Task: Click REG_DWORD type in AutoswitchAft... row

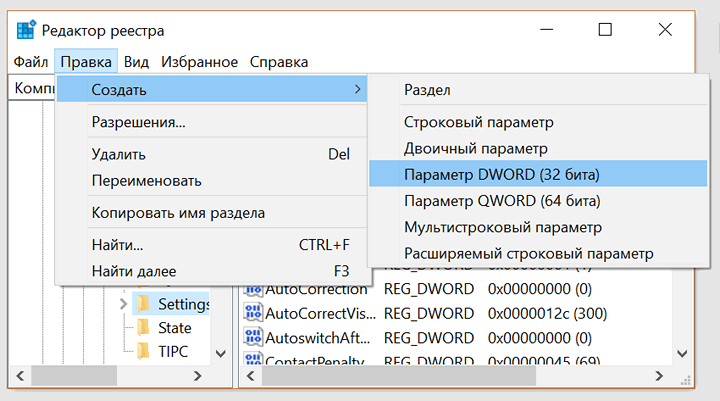Action: tap(429, 338)
